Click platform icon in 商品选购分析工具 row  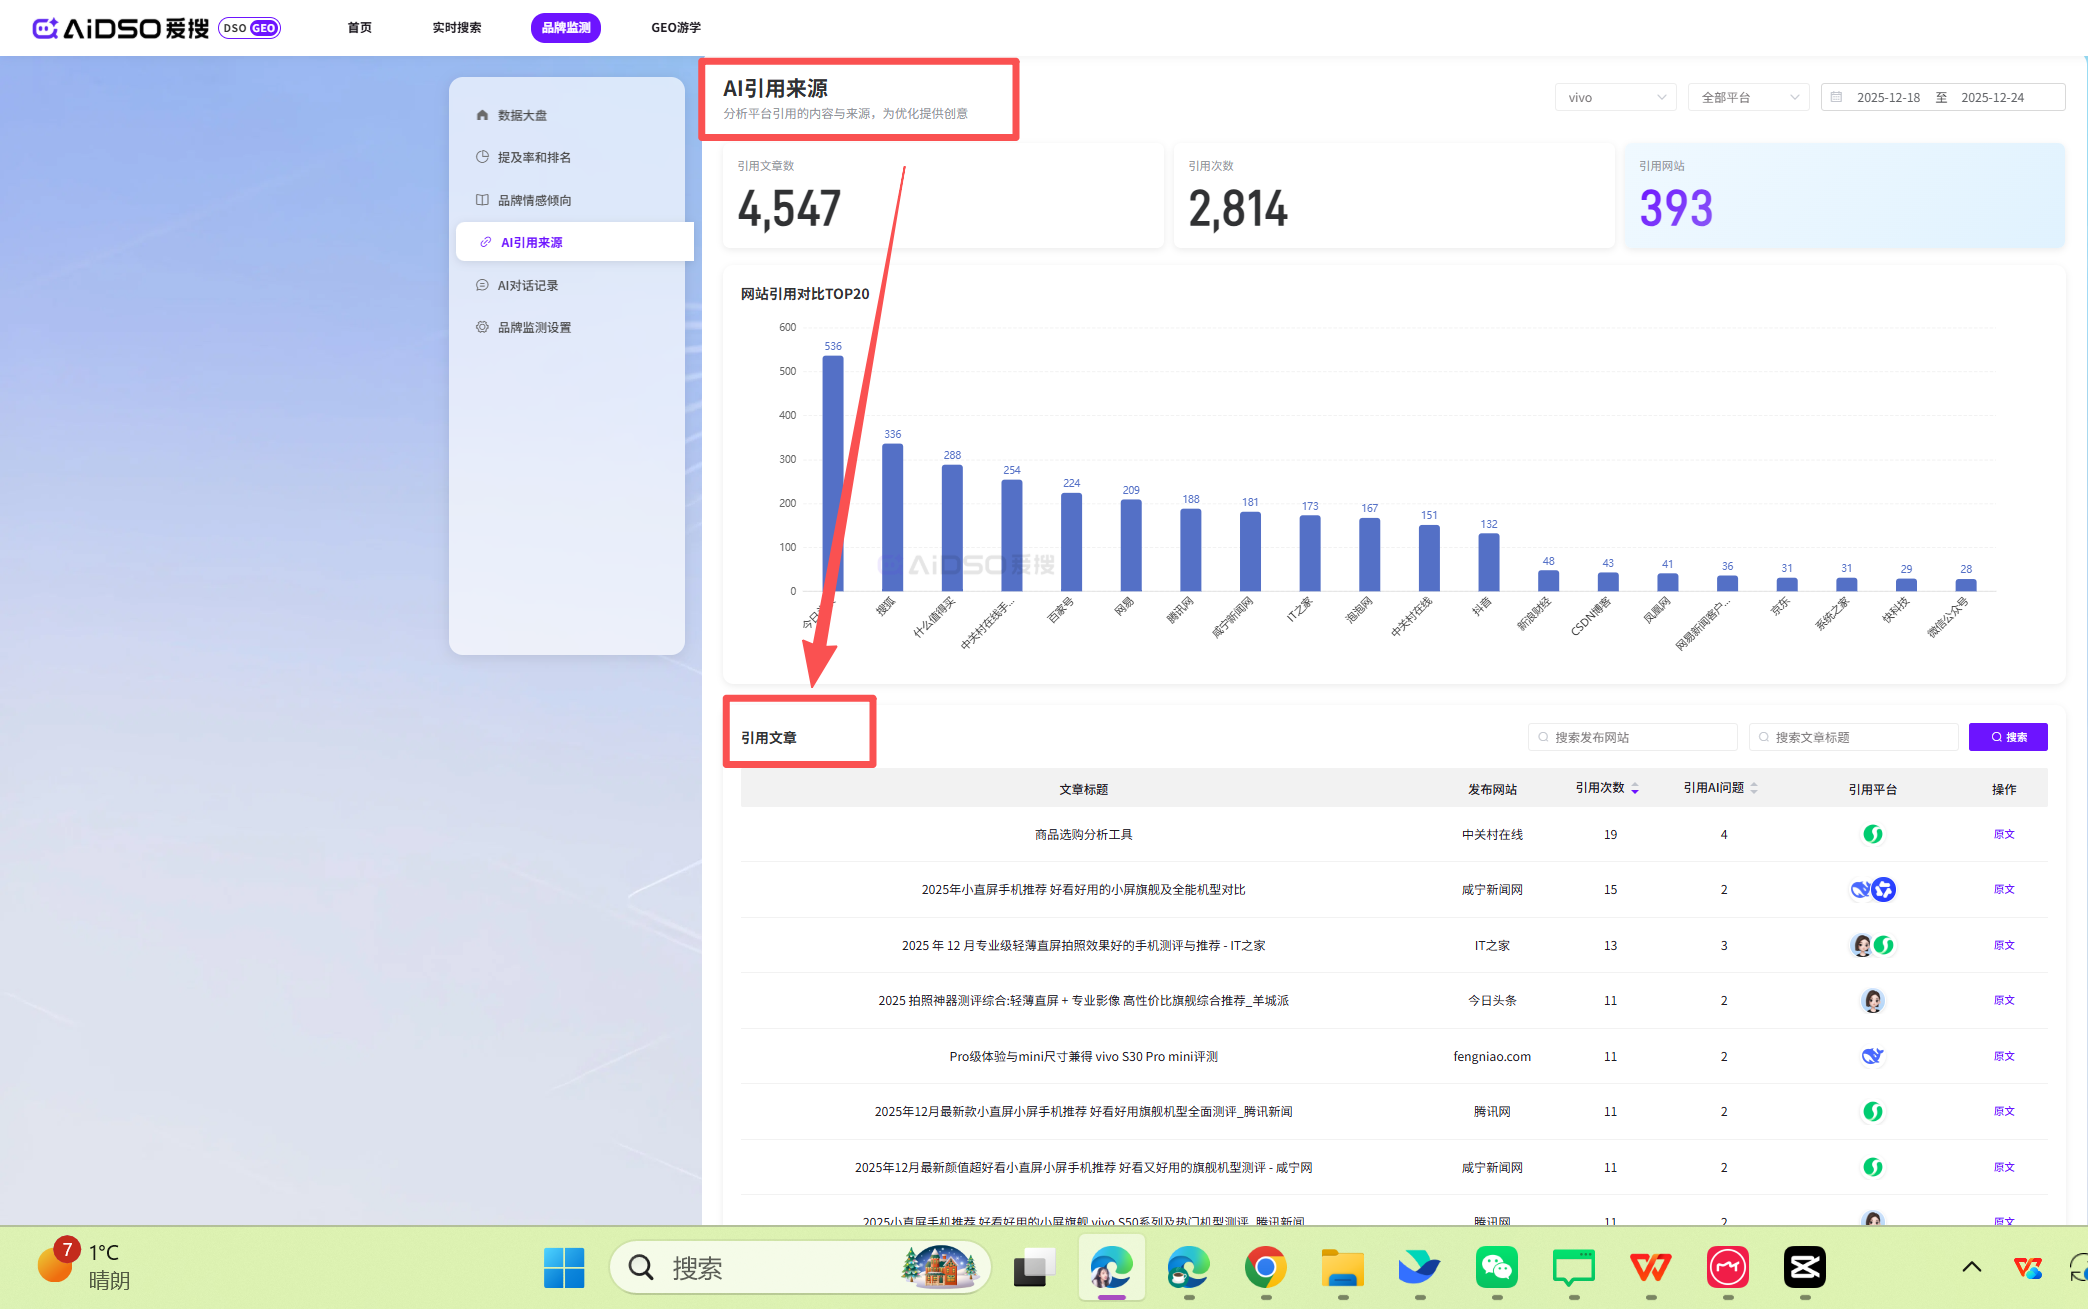tap(1872, 834)
